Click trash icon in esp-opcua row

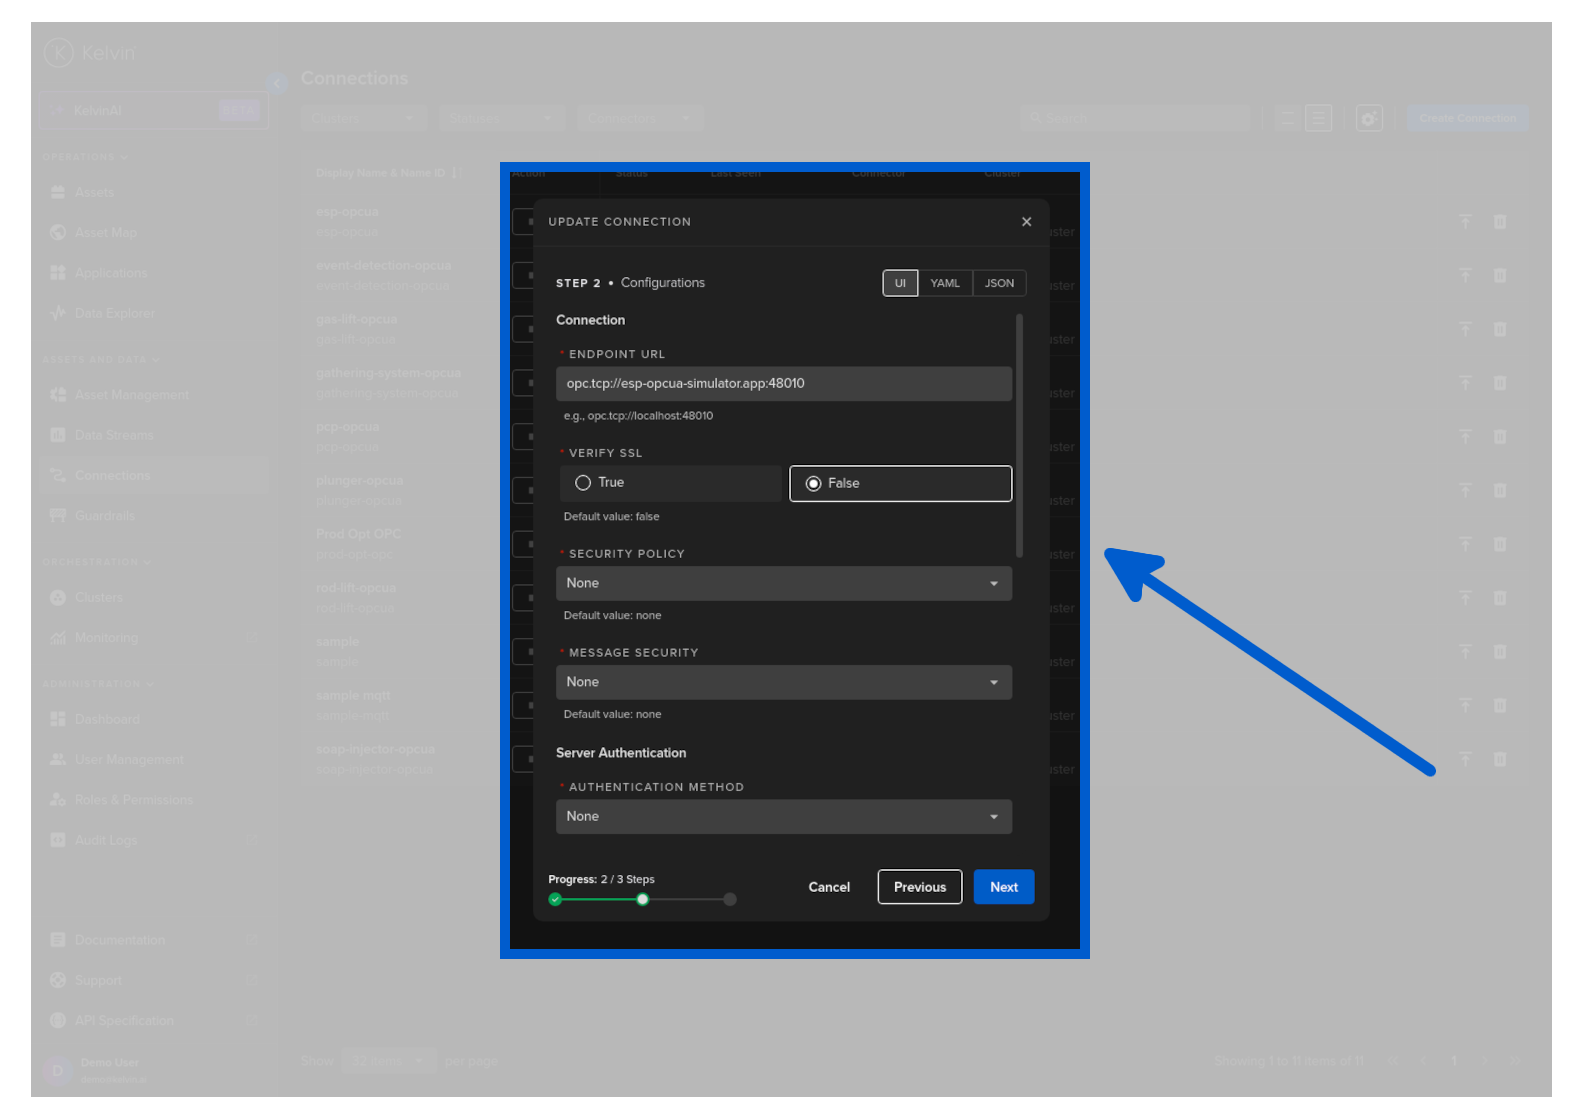tap(1499, 222)
